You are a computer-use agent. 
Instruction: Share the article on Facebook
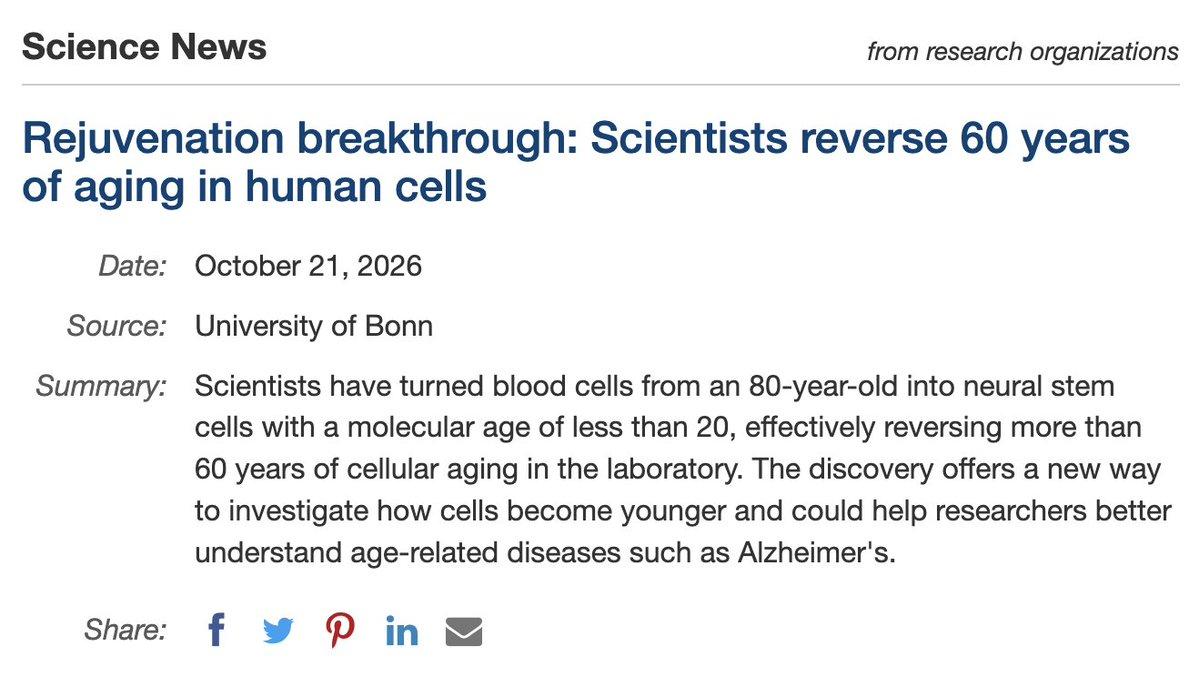click(x=216, y=630)
